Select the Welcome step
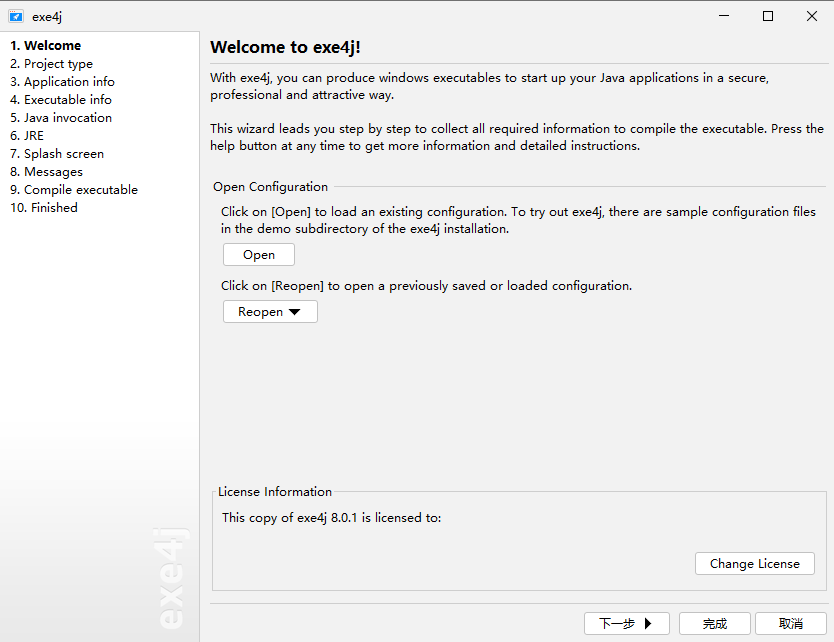Screen dimensions: 834x642 coord(46,46)
